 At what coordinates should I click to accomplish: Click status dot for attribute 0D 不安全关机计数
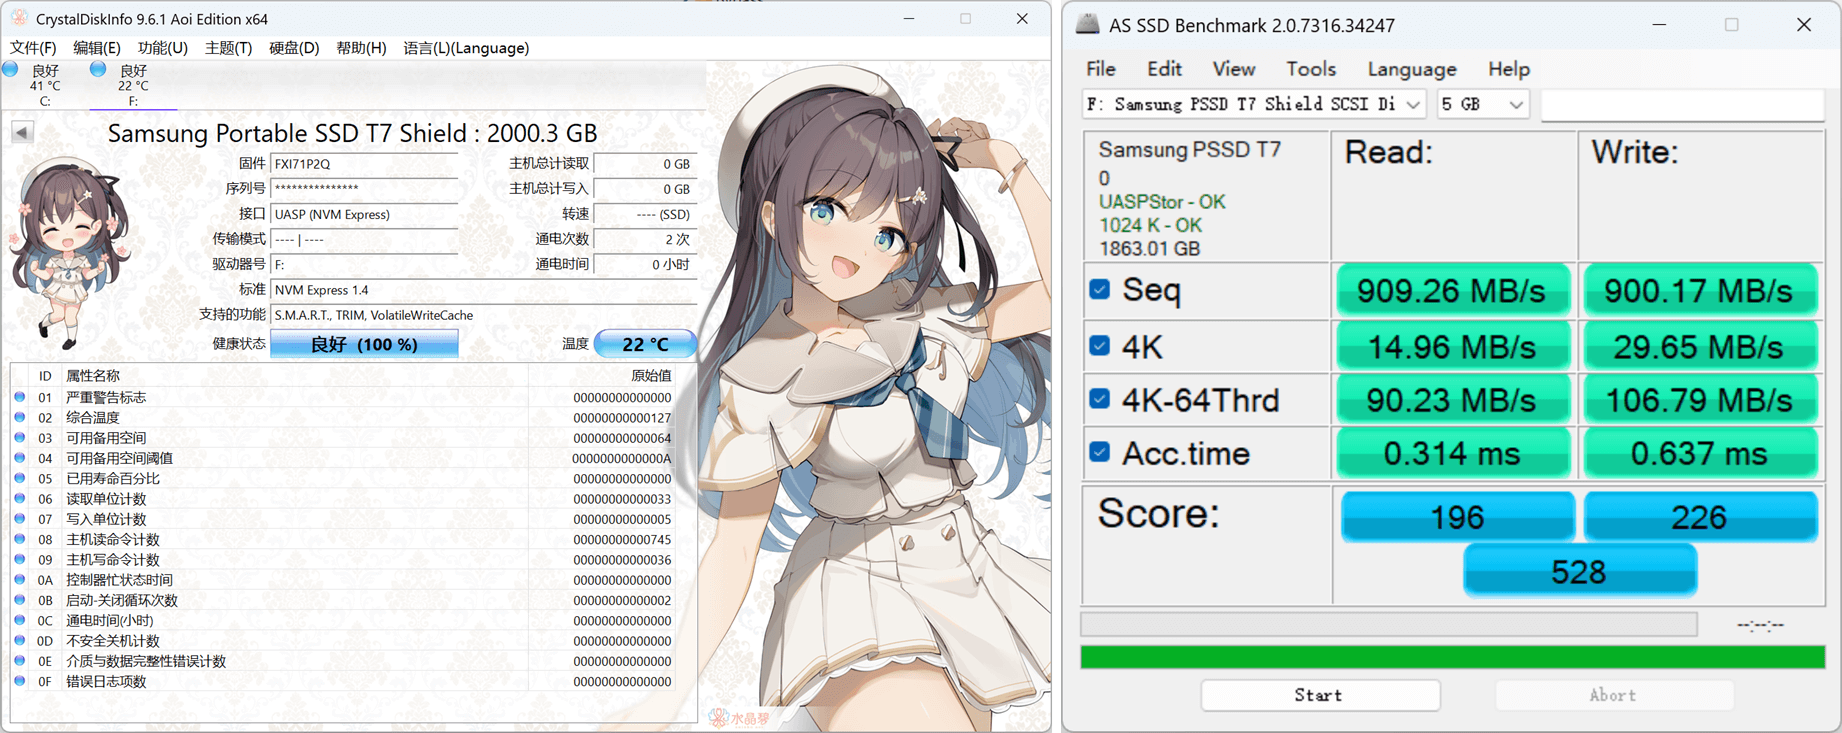click(20, 640)
